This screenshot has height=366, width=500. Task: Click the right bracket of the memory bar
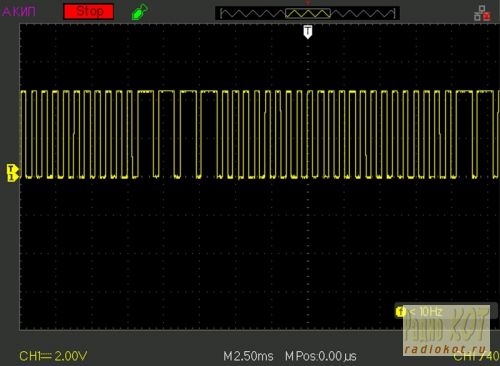click(394, 13)
